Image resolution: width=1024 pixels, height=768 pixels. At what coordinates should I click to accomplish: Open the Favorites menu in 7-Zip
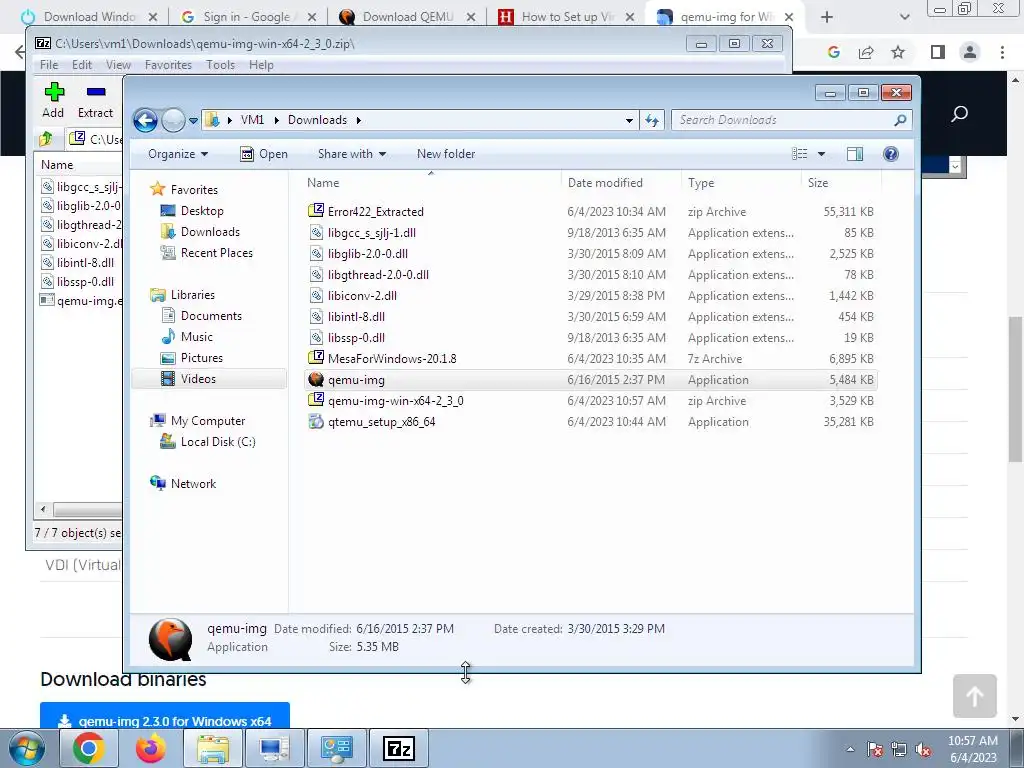click(168, 65)
